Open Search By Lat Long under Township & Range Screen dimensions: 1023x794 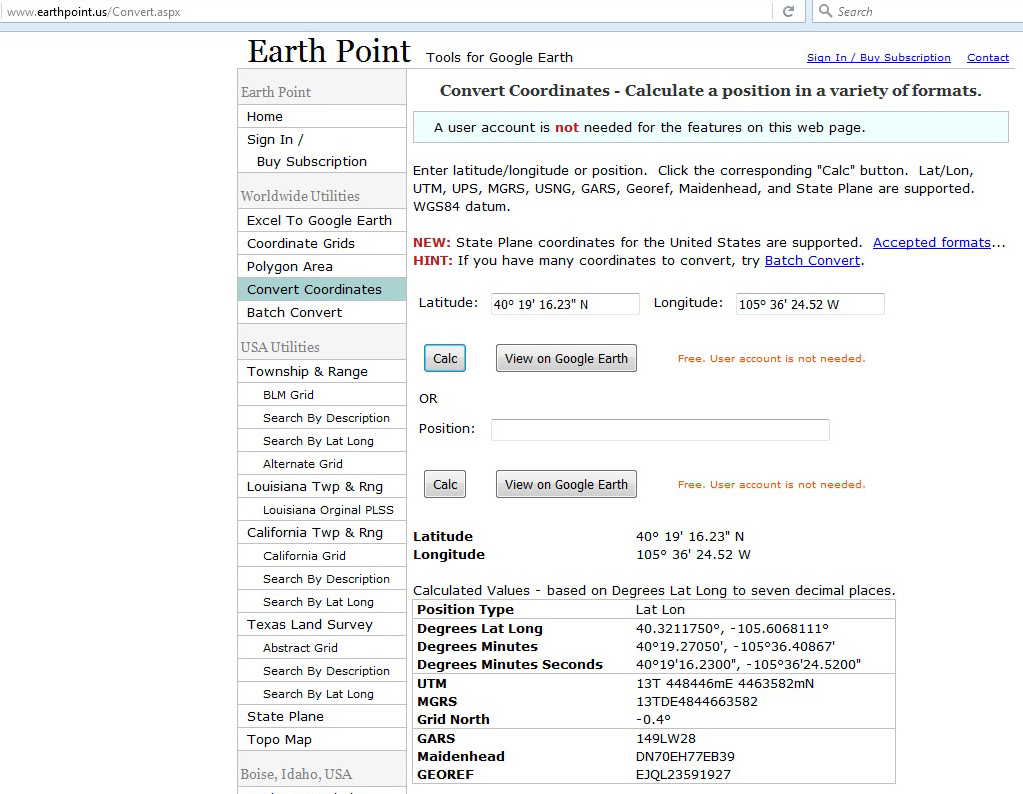click(x=322, y=441)
